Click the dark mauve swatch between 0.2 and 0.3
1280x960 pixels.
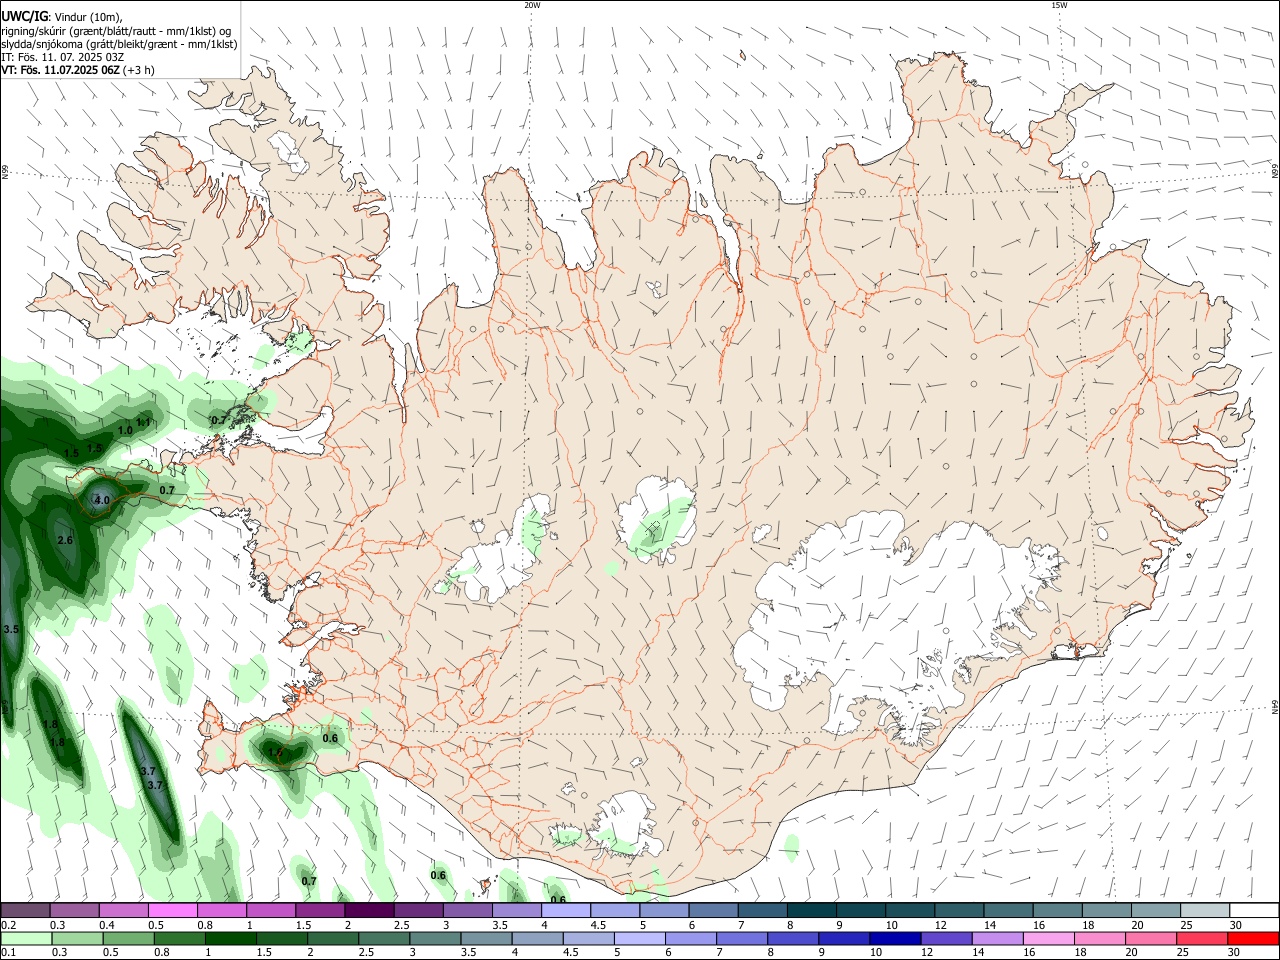point(26,911)
